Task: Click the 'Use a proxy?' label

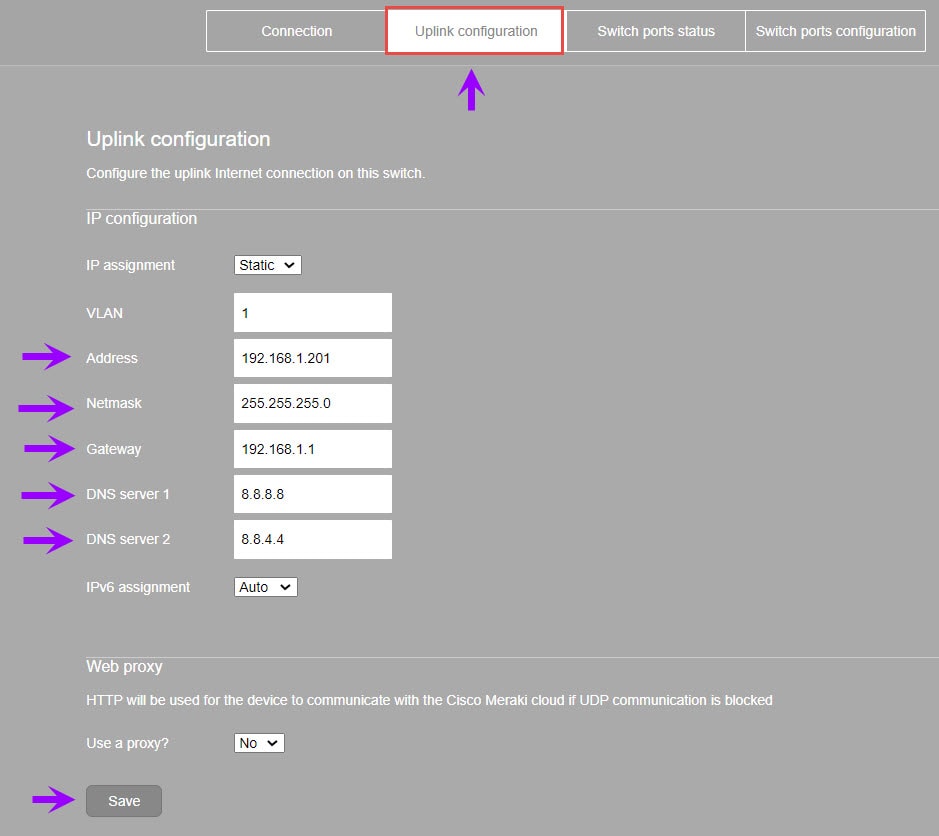Action: click(128, 743)
